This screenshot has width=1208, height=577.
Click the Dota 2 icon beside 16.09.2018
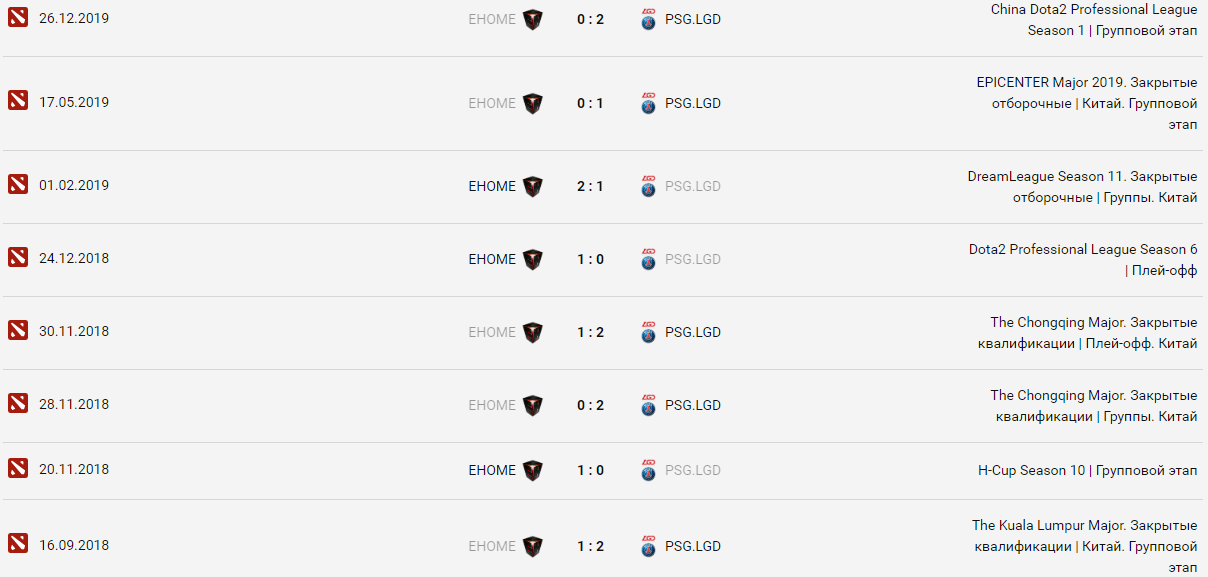(x=18, y=545)
